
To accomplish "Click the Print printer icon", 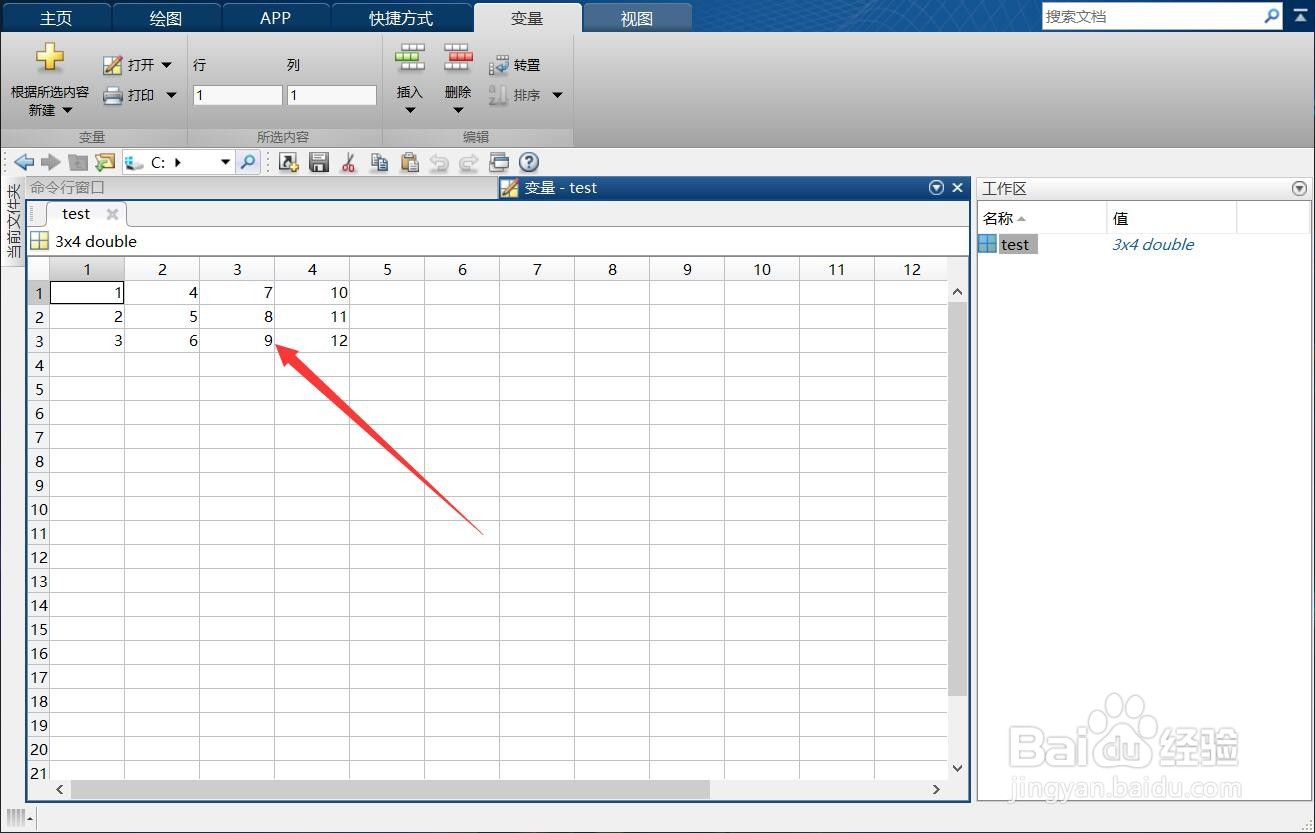I will click(x=113, y=95).
